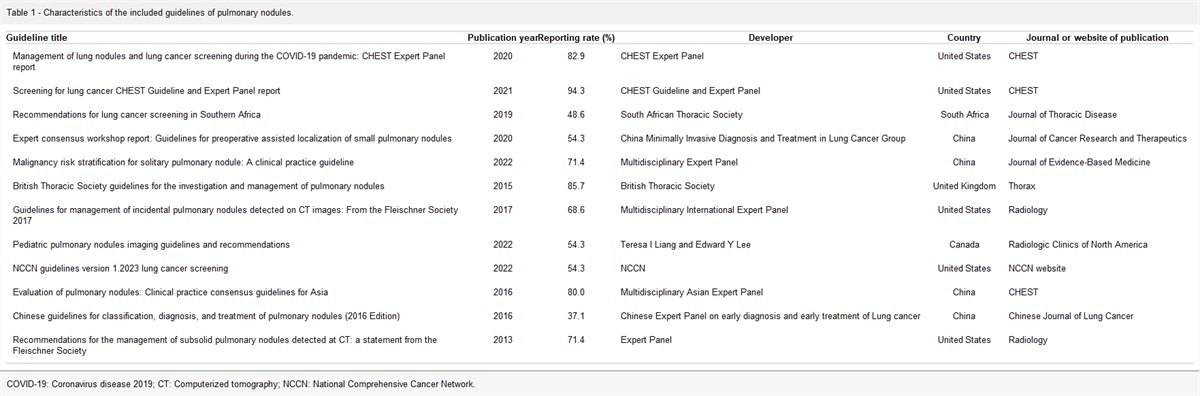Click the 'CHEST Expert Panel' developer cell

click(663, 56)
